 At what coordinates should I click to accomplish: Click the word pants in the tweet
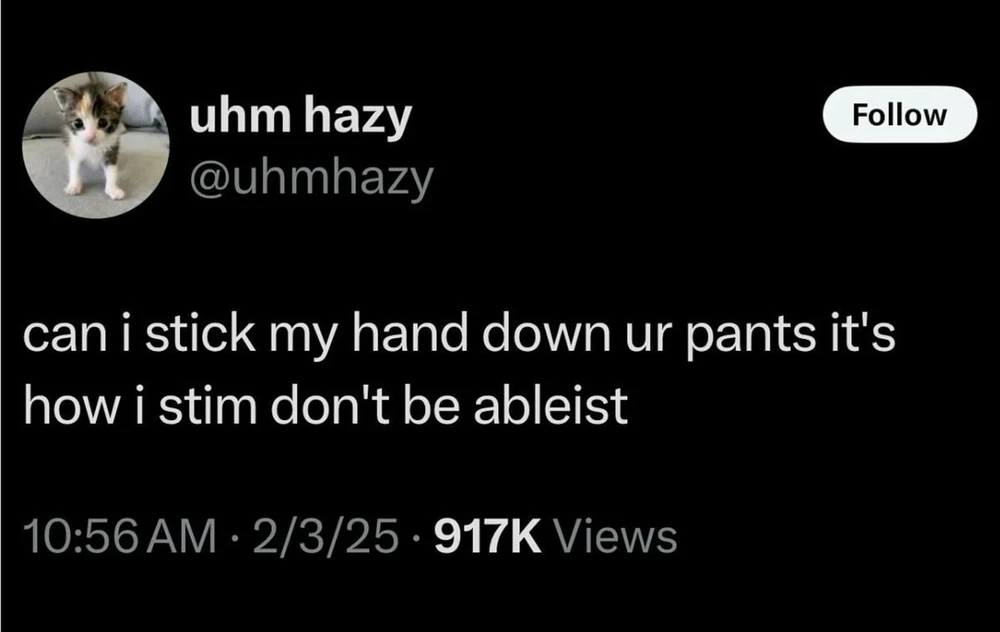click(x=751, y=338)
